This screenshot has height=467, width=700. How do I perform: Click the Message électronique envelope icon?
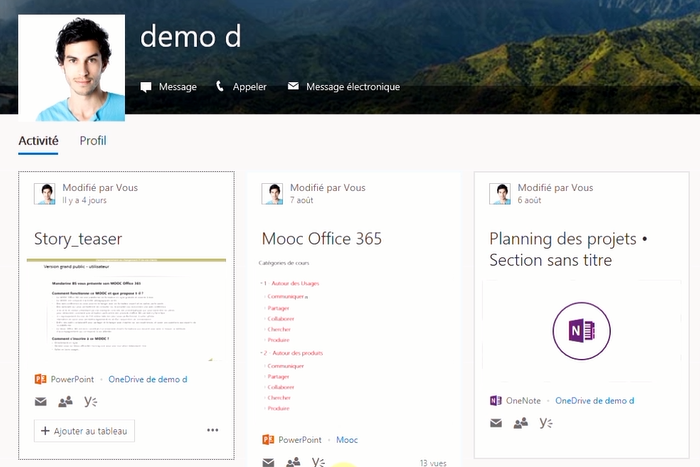point(293,86)
